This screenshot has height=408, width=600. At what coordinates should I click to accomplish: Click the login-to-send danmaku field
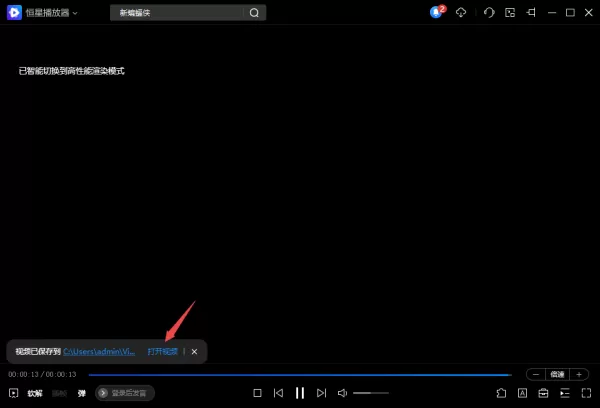click(x=125, y=393)
